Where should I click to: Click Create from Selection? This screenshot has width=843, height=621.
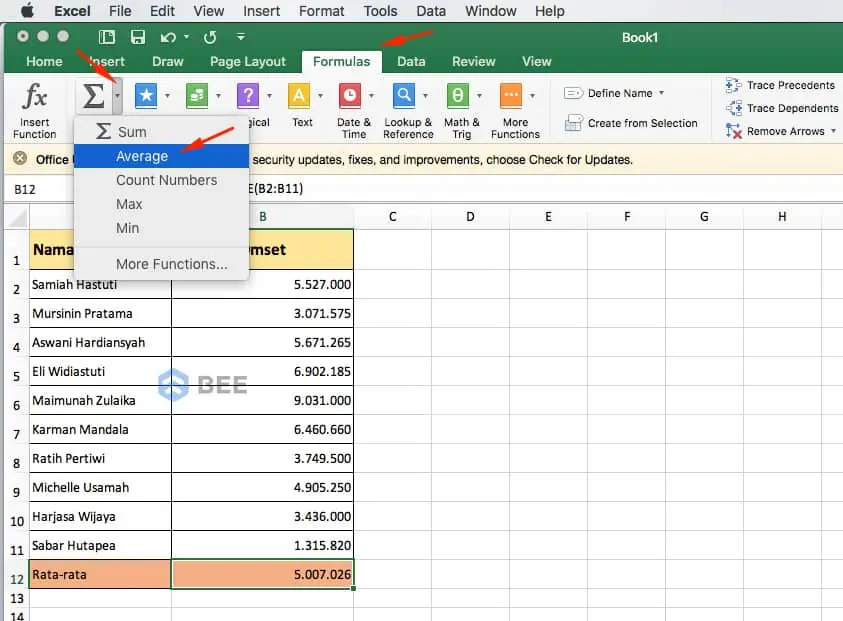[631, 123]
